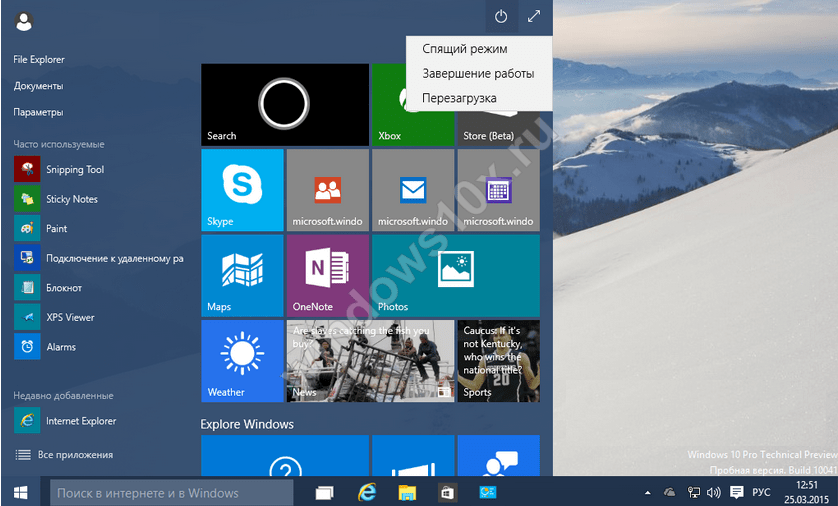Open the Skype tile
838x506 pixels.
pos(242,190)
